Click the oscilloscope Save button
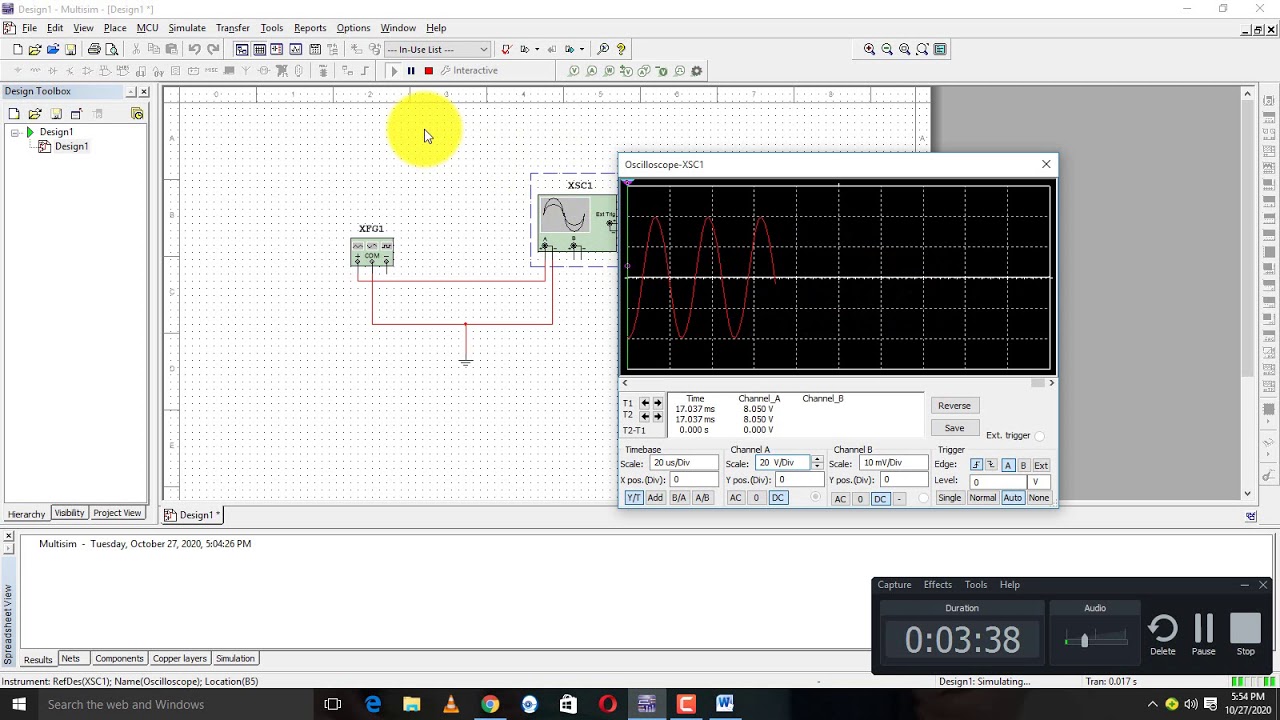1280x720 pixels. [954, 428]
